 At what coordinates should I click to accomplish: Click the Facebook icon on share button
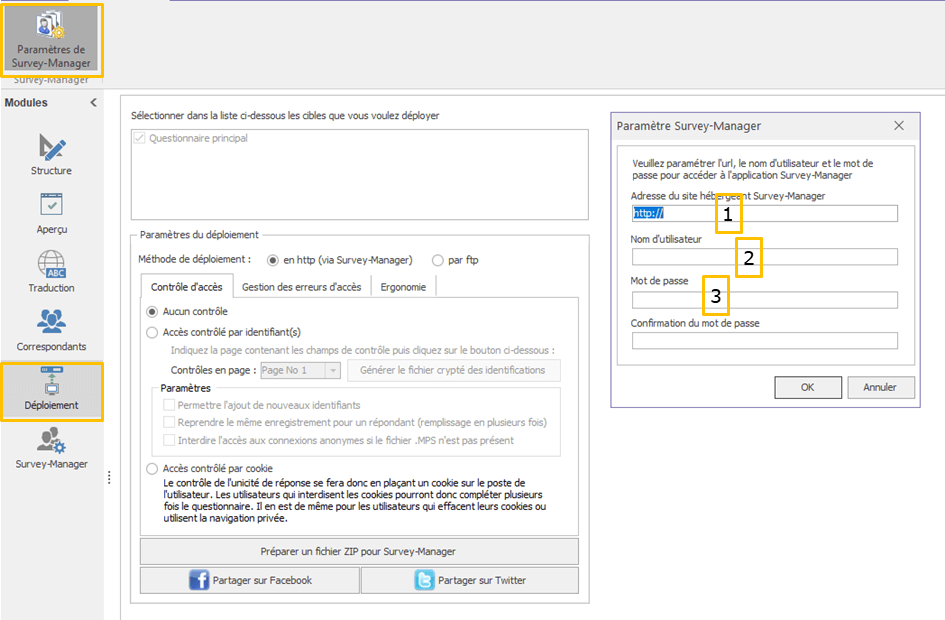(x=198, y=580)
